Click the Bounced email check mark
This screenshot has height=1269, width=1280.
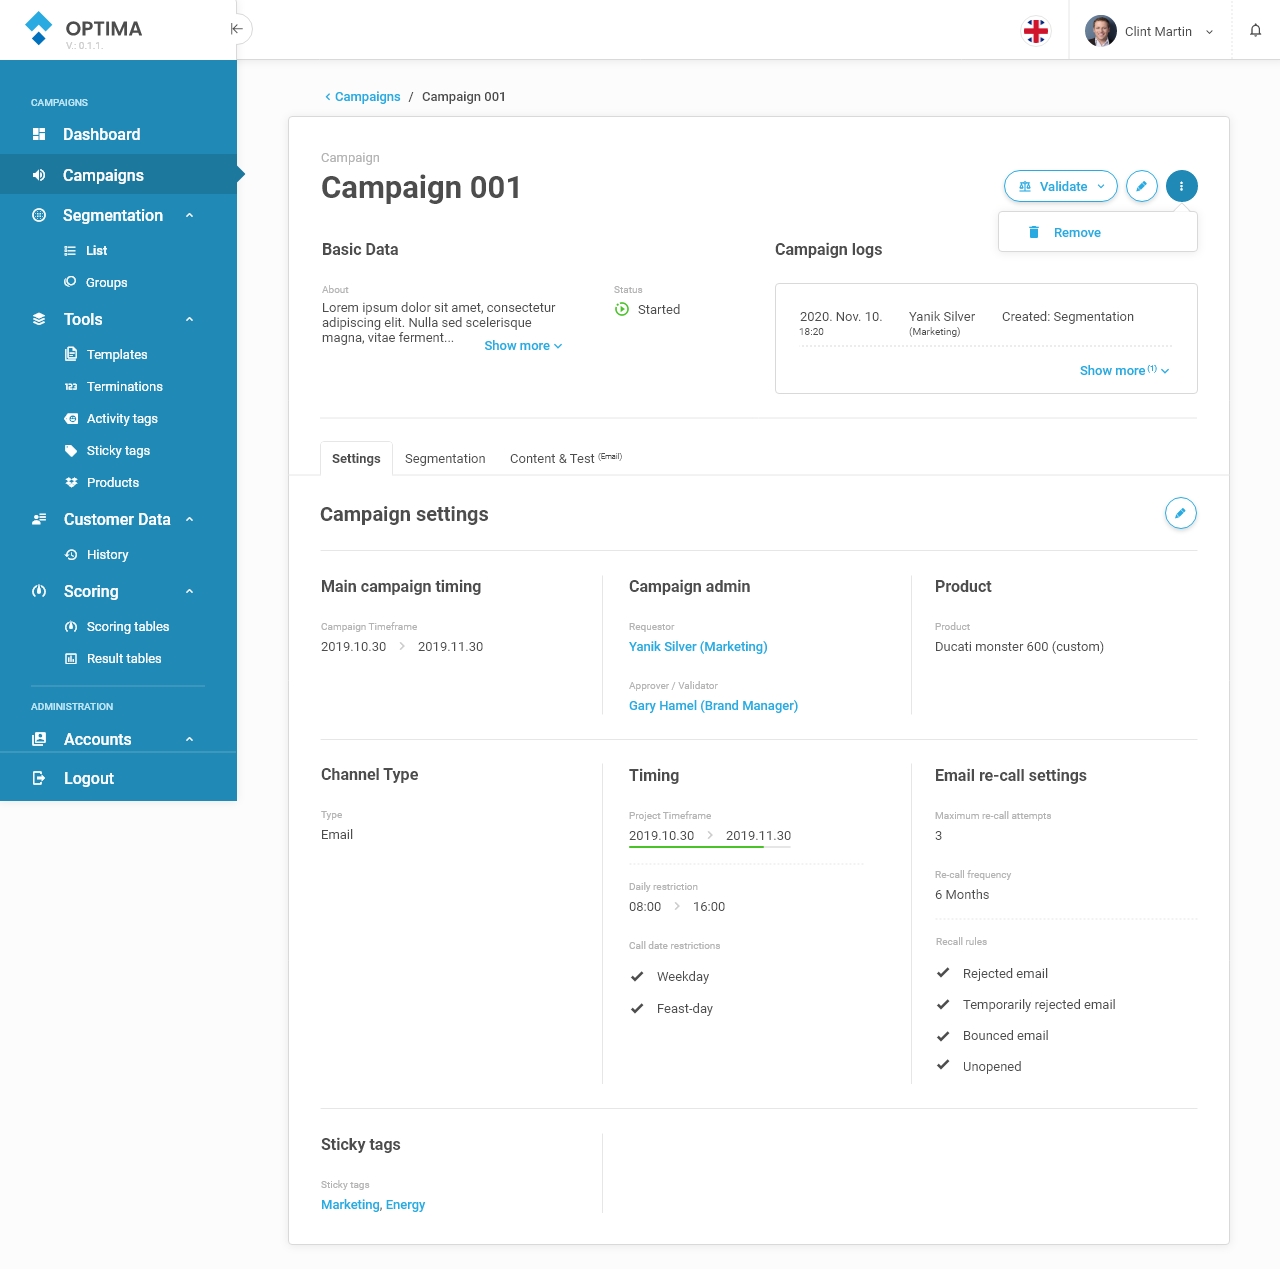[942, 1035]
